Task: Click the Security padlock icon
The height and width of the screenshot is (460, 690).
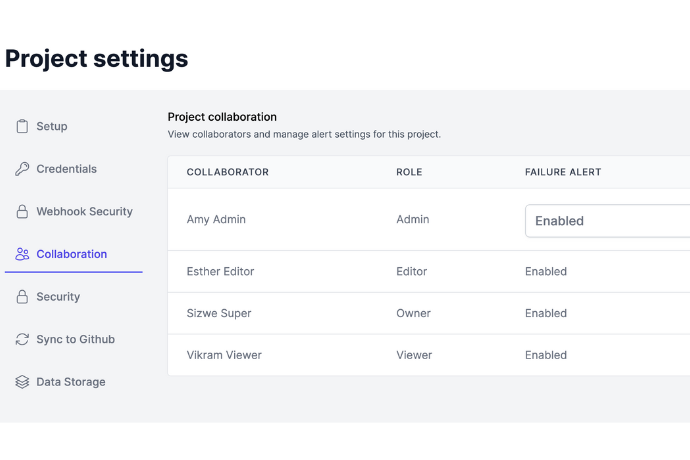Action: [22, 297]
